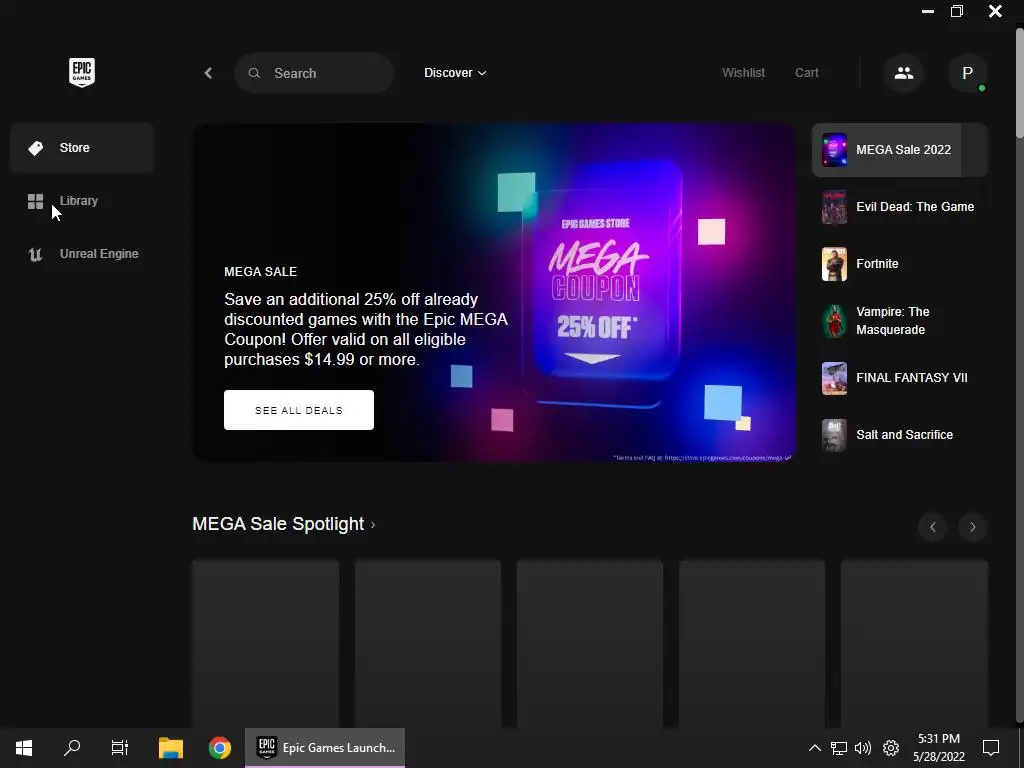This screenshot has height=768, width=1024.
Task: Click the Epic Games logo
Action: pyautogui.click(x=82, y=72)
